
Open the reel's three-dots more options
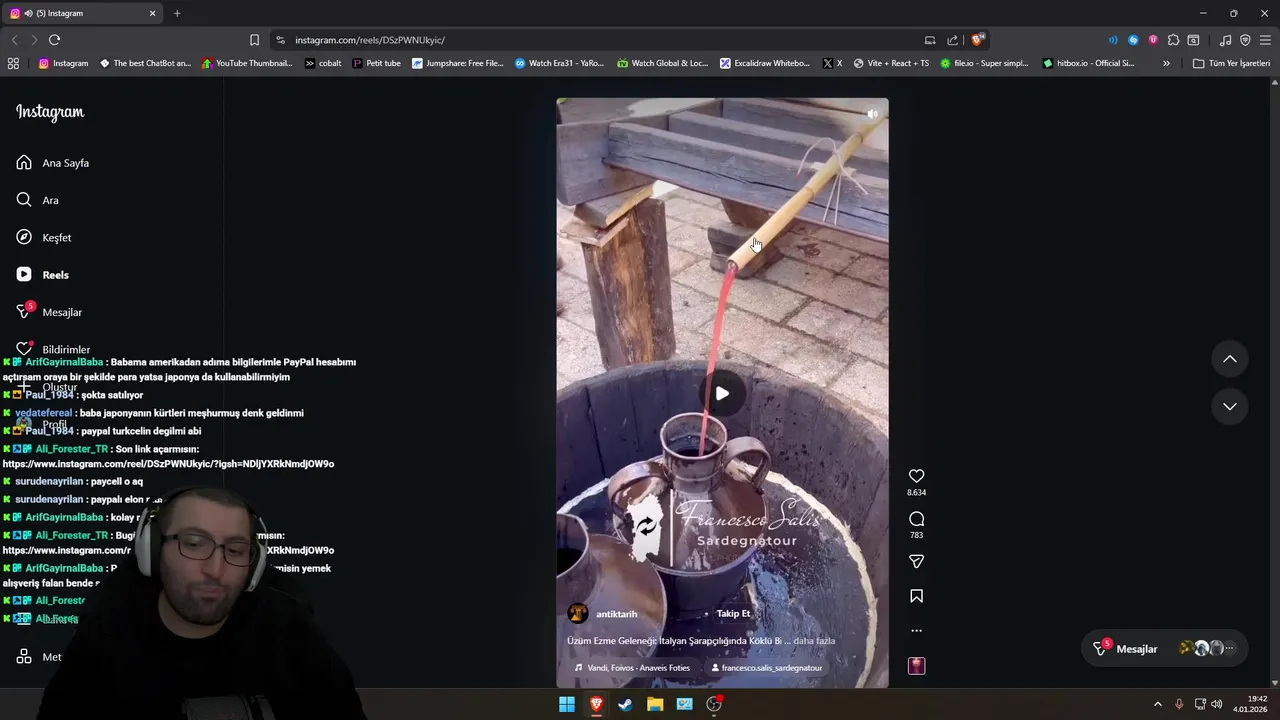916,631
